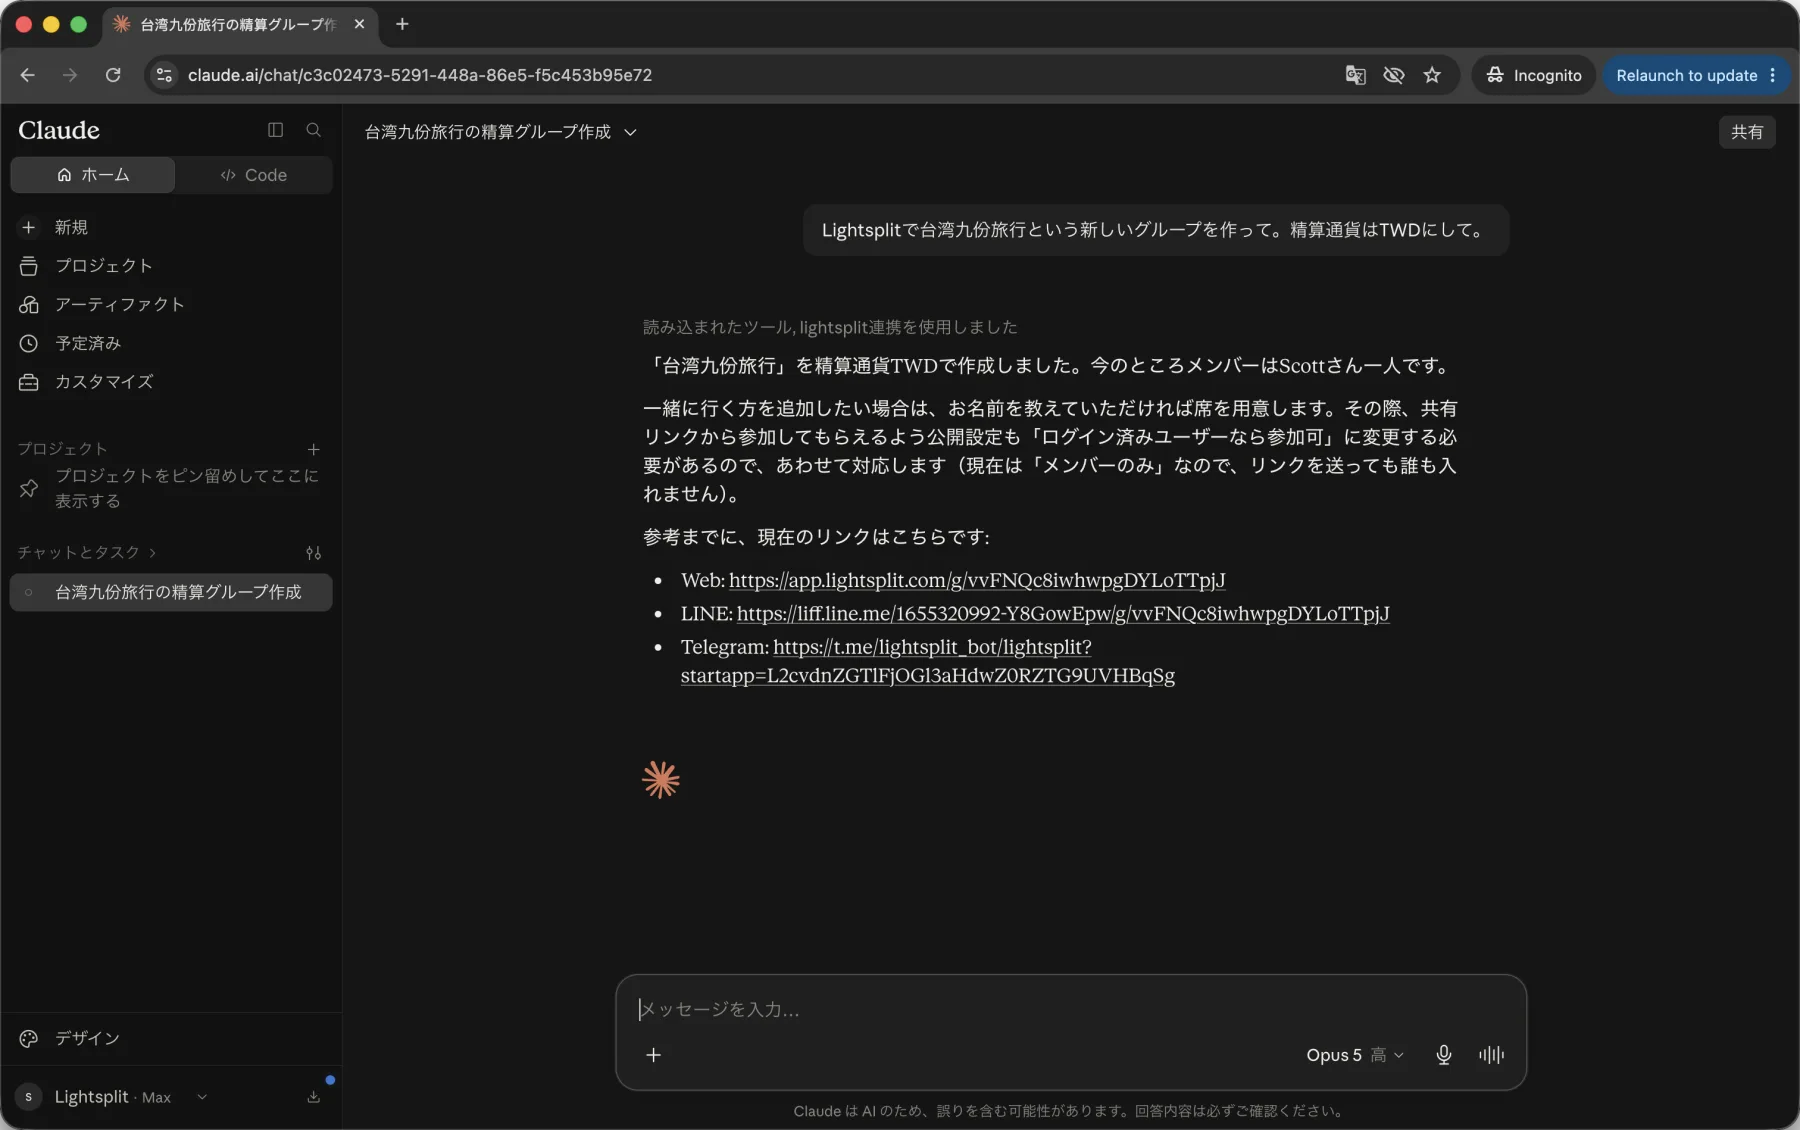Focus the メッセージを入力 input field

1070,1009
